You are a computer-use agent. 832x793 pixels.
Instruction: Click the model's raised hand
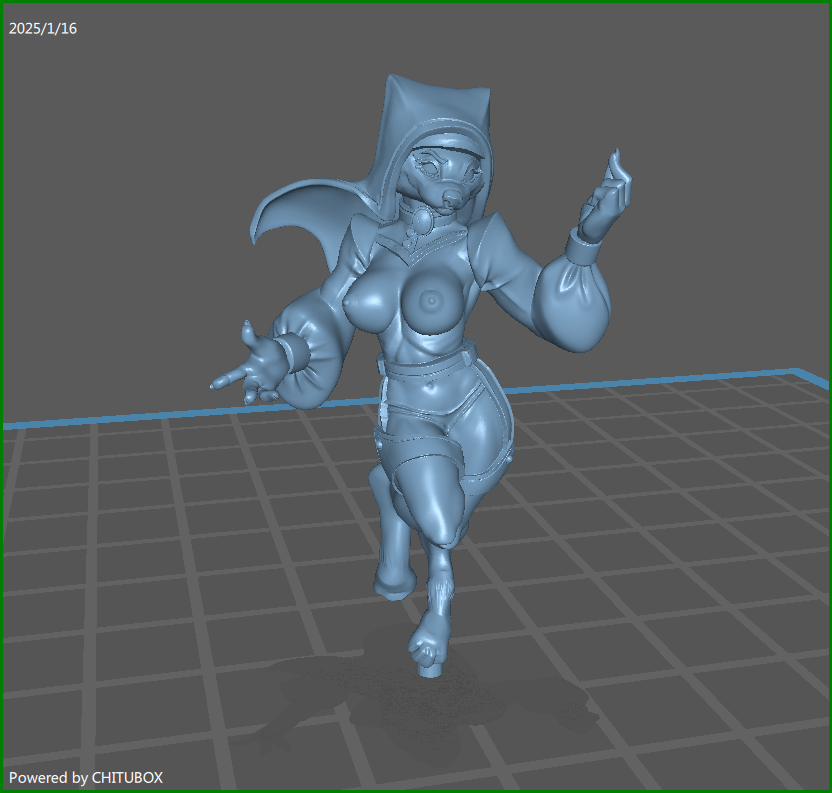[608, 200]
